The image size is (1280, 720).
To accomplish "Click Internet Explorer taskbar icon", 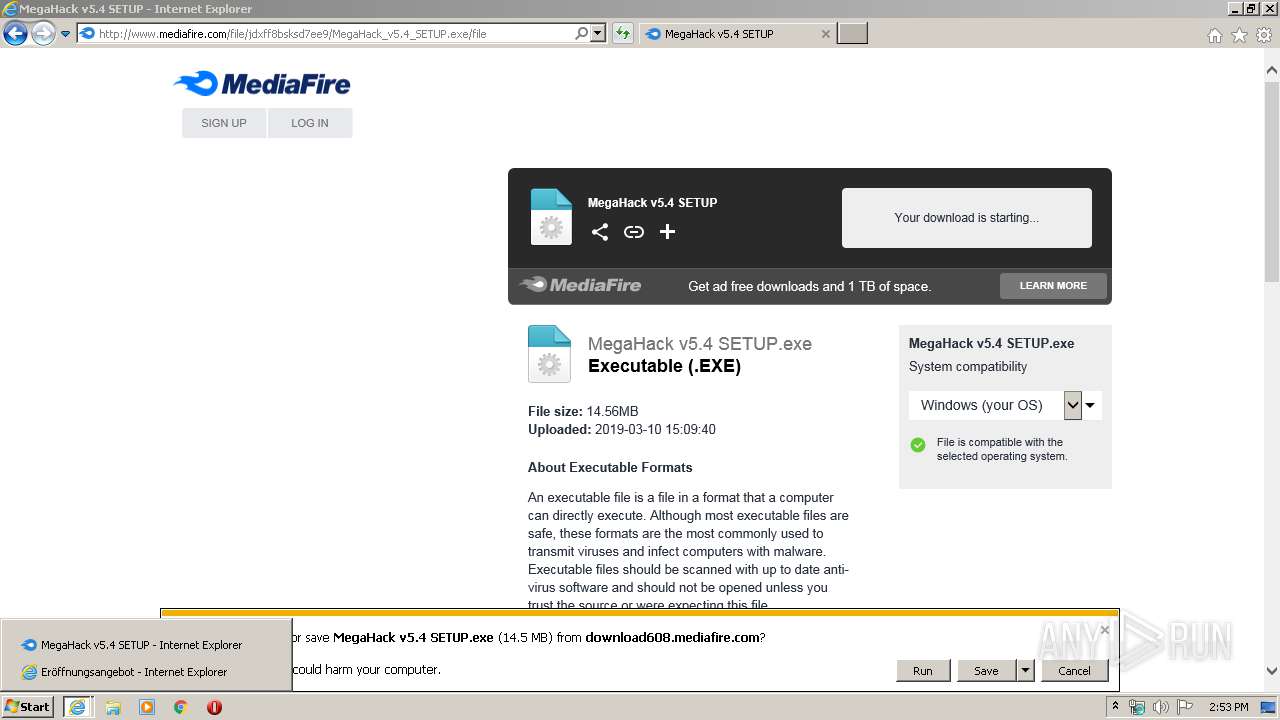I will tap(77, 707).
